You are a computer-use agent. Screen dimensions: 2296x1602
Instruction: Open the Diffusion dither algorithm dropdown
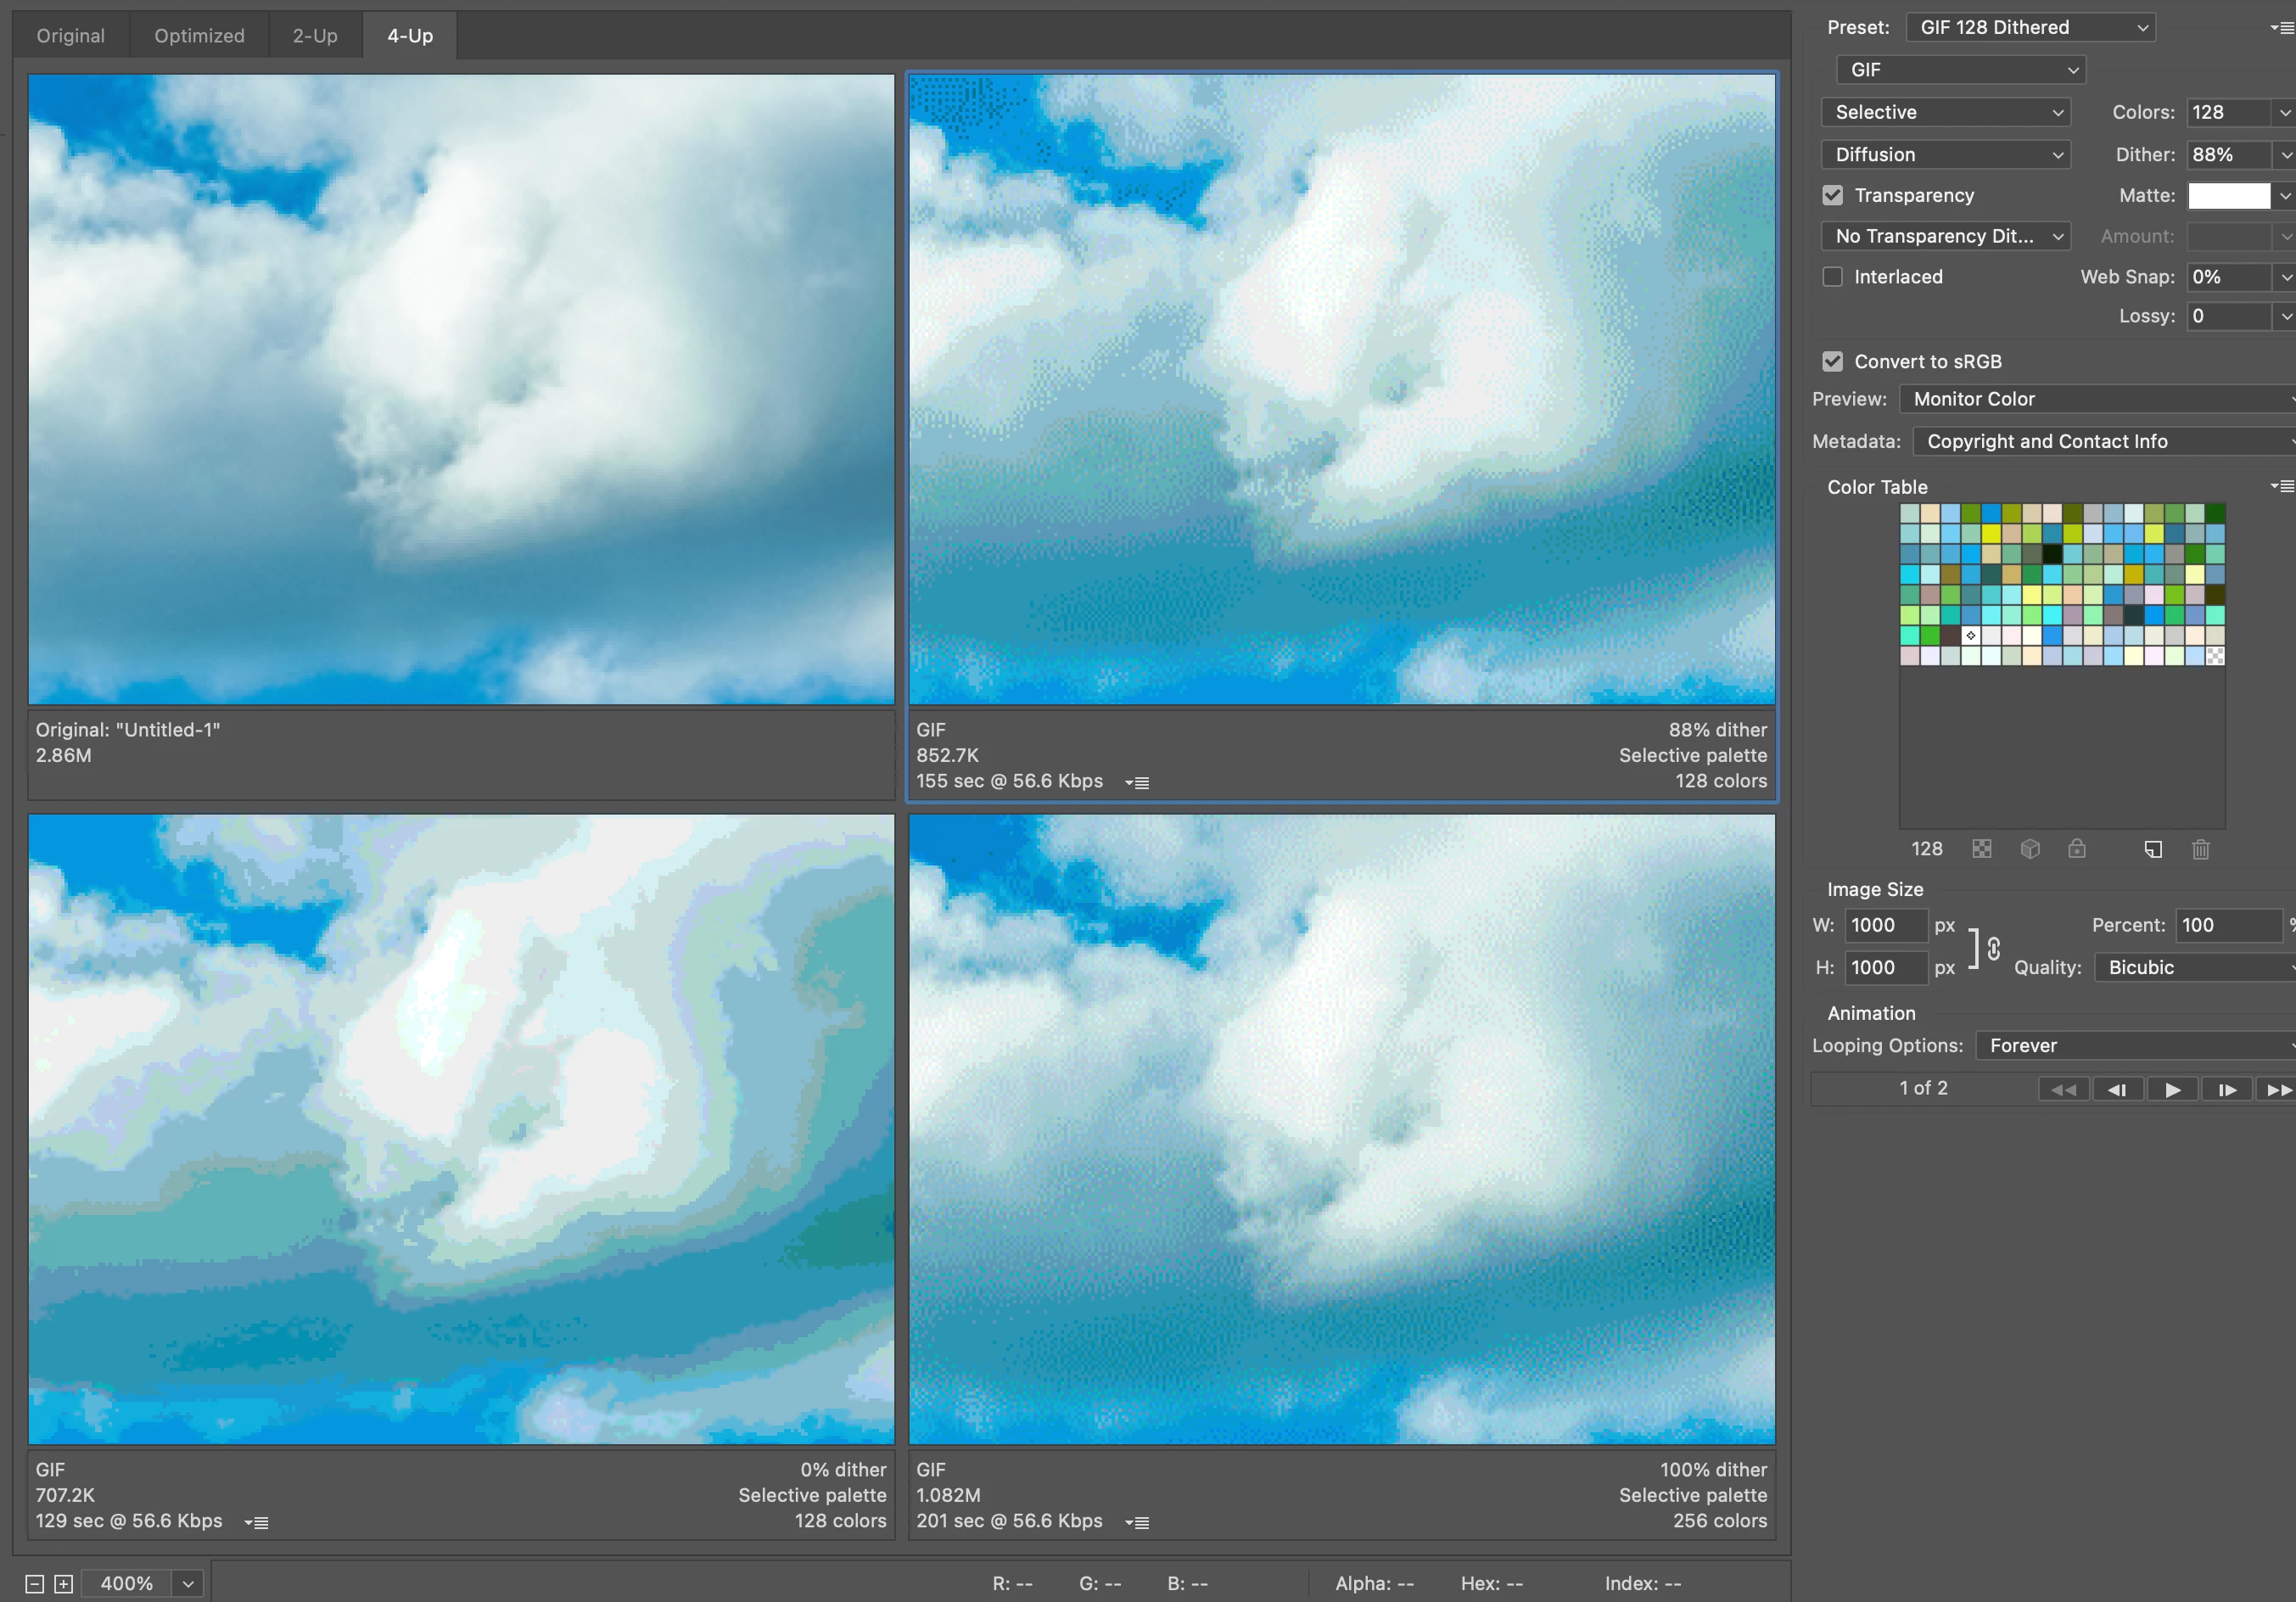(1945, 154)
